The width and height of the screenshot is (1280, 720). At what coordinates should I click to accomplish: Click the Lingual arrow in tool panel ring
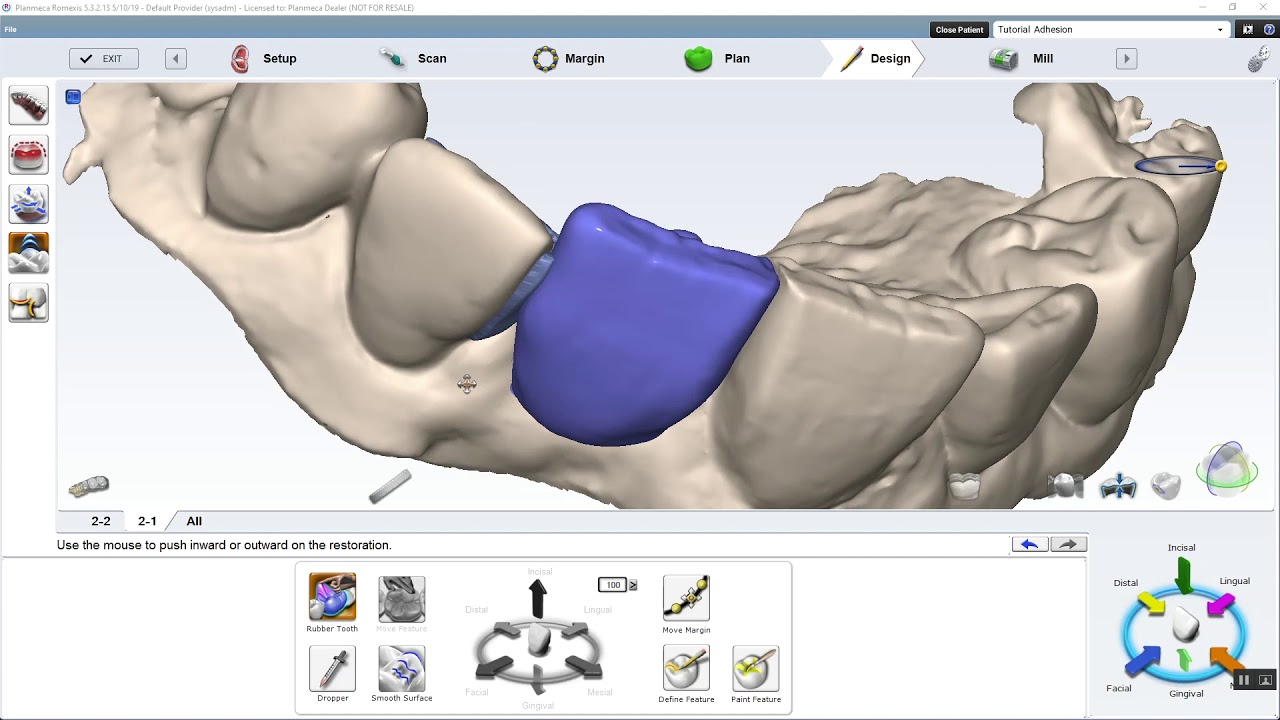(x=577, y=630)
